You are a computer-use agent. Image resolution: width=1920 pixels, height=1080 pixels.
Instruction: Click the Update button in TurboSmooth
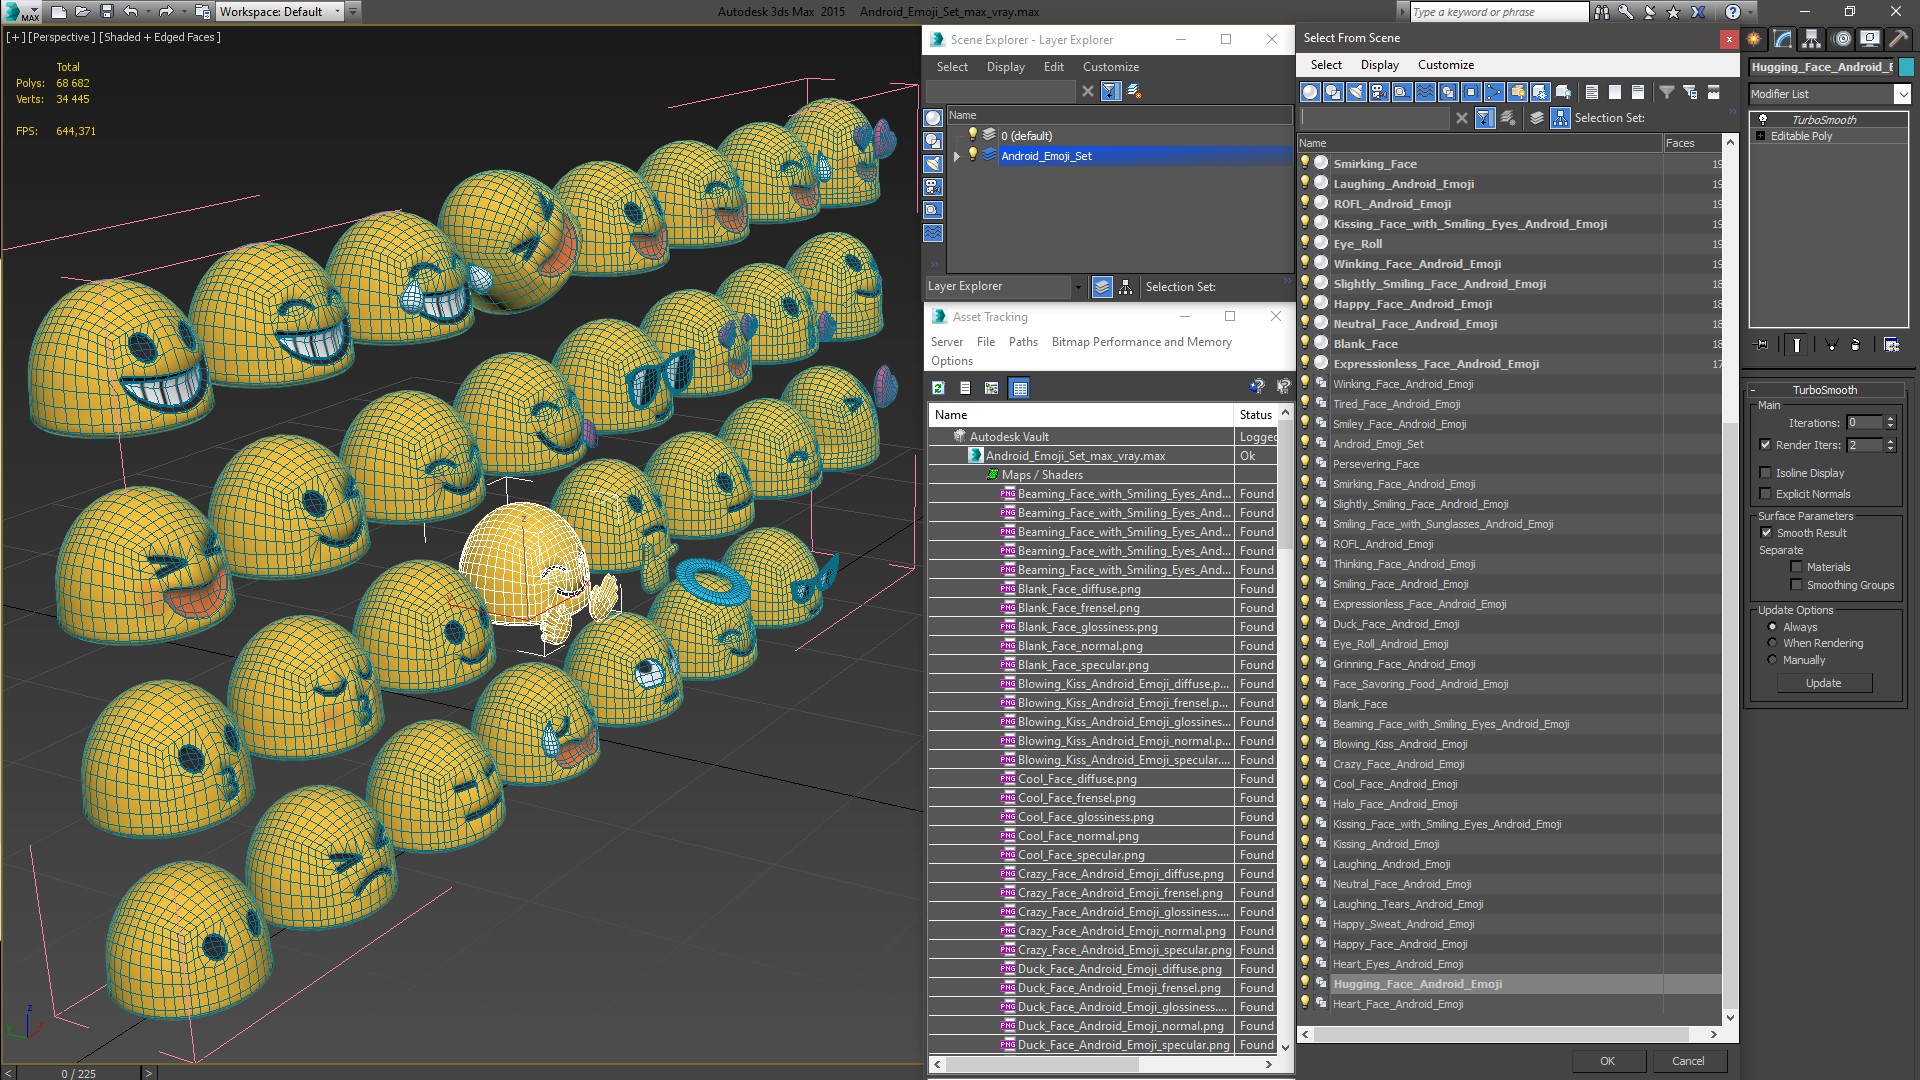pos(1823,683)
